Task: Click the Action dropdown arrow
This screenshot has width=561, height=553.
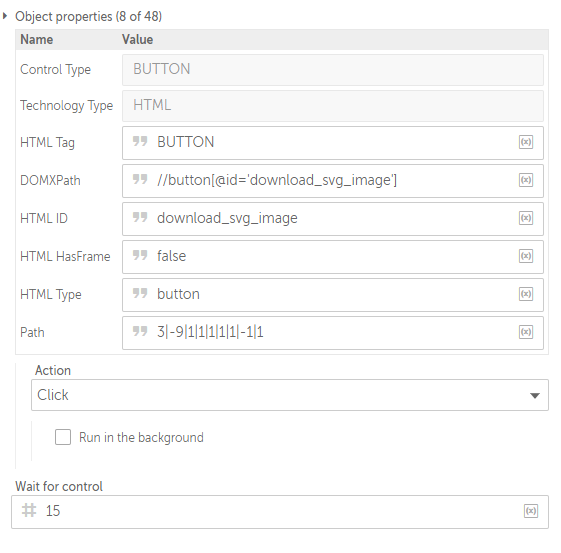Action: tap(535, 396)
